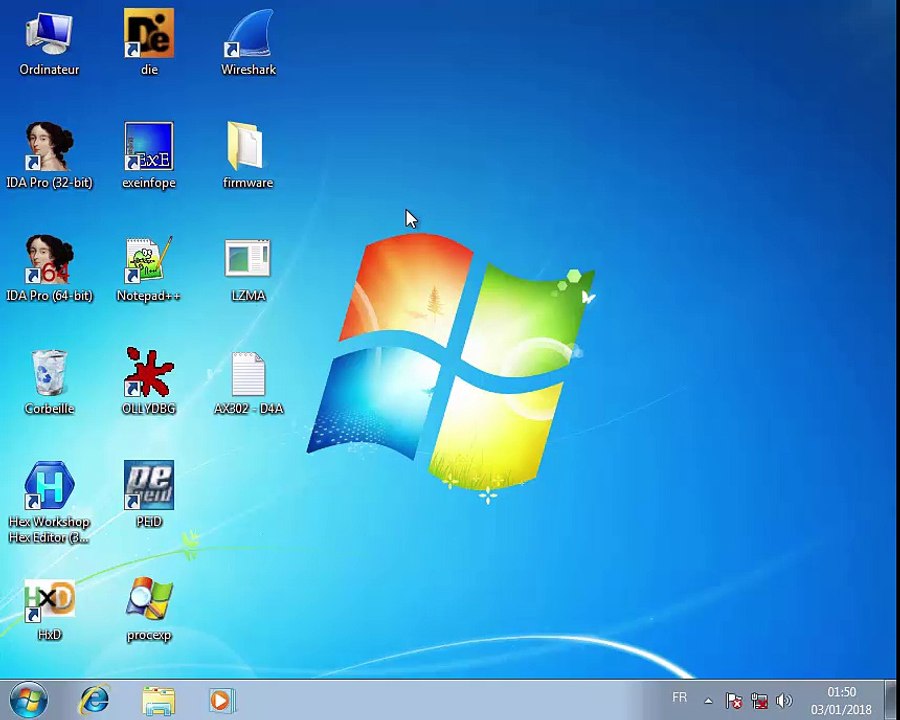Launch Internet Explorer from the taskbar
This screenshot has width=900, height=720.
tap(94, 700)
